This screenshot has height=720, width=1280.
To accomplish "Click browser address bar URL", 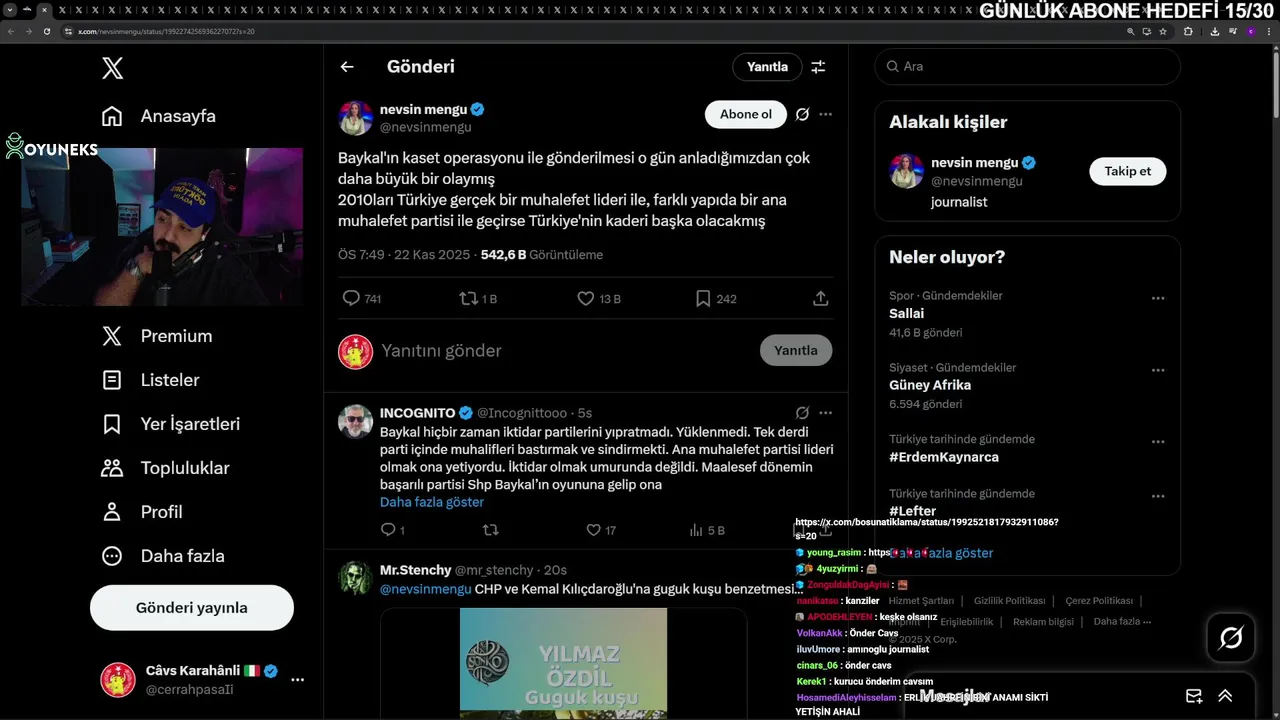I will [167, 31].
